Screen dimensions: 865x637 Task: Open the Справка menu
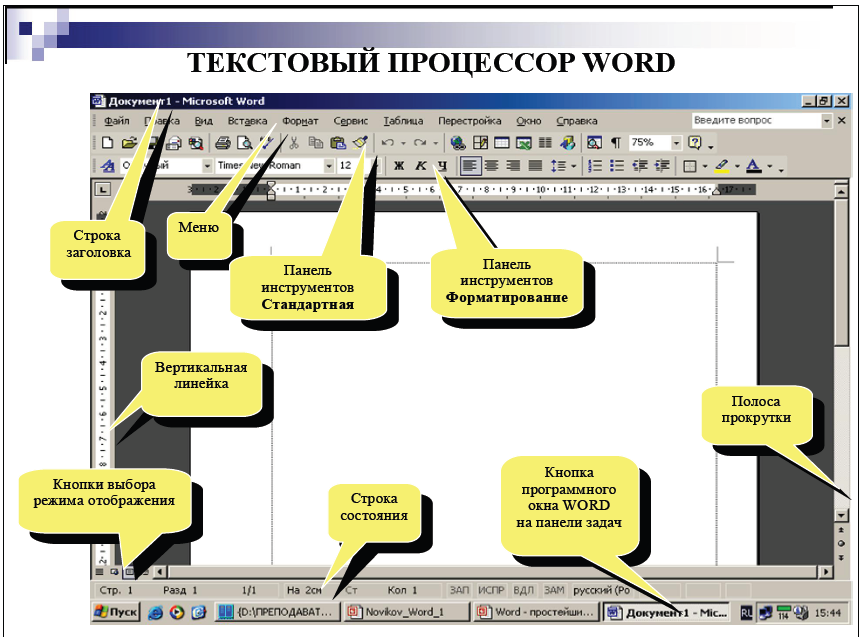(576, 121)
